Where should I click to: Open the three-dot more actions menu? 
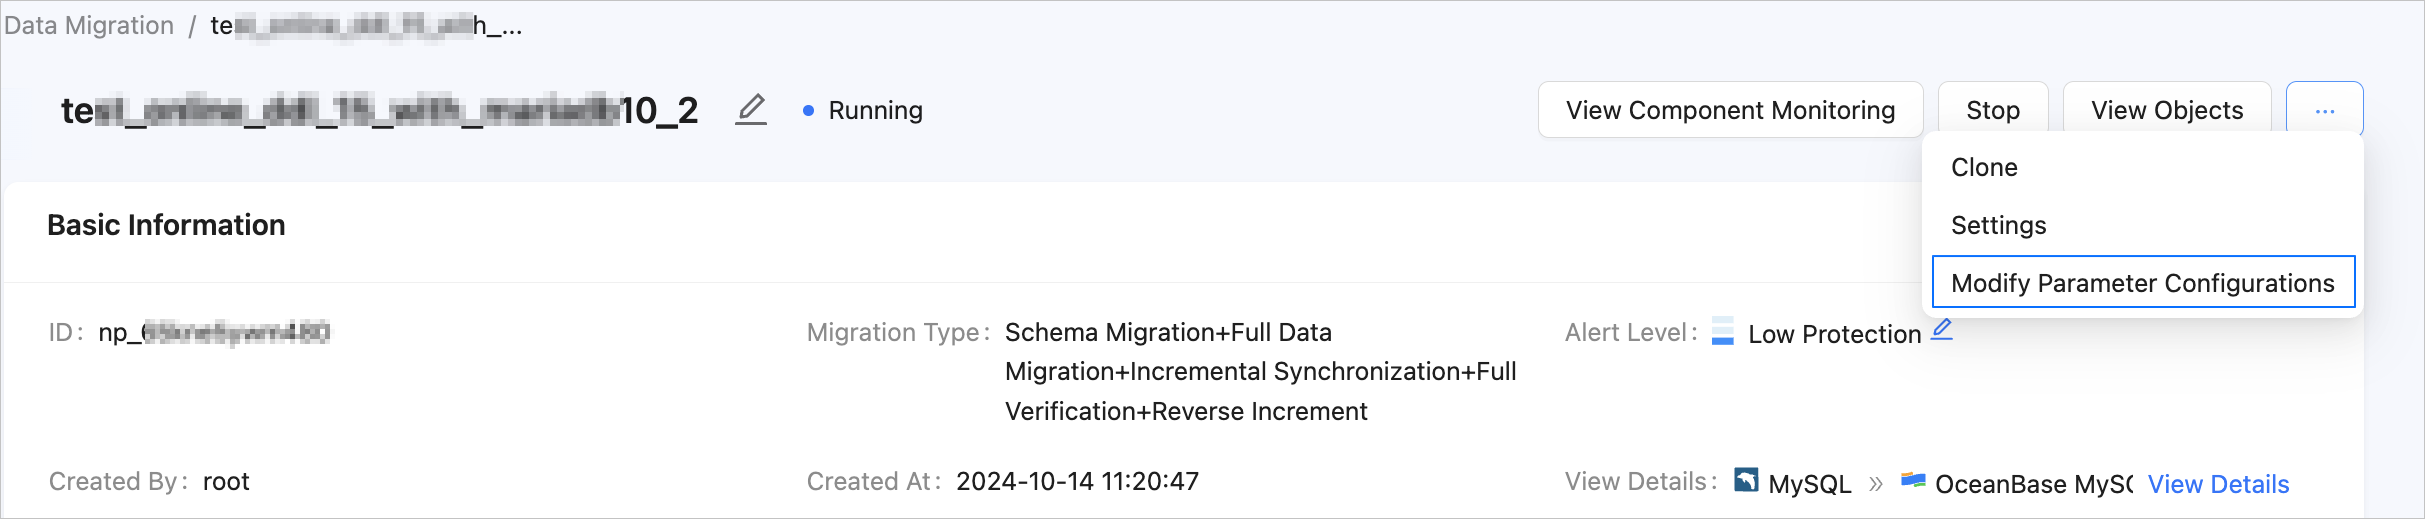pos(2325,110)
